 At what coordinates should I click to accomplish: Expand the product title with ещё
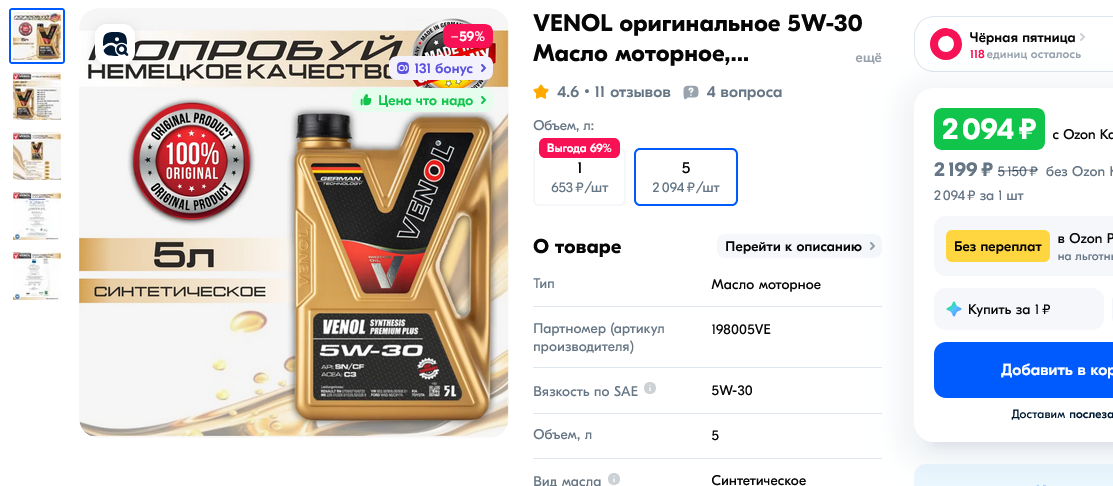coord(868,59)
